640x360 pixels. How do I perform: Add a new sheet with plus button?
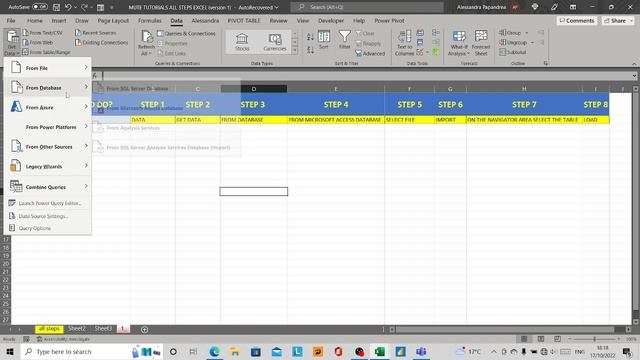[144, 329]
